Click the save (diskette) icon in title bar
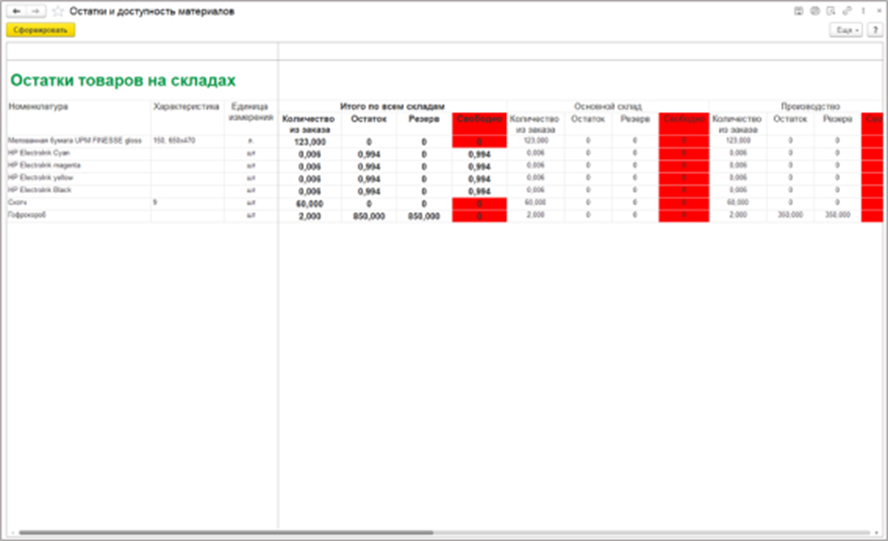 pos(799,10)
